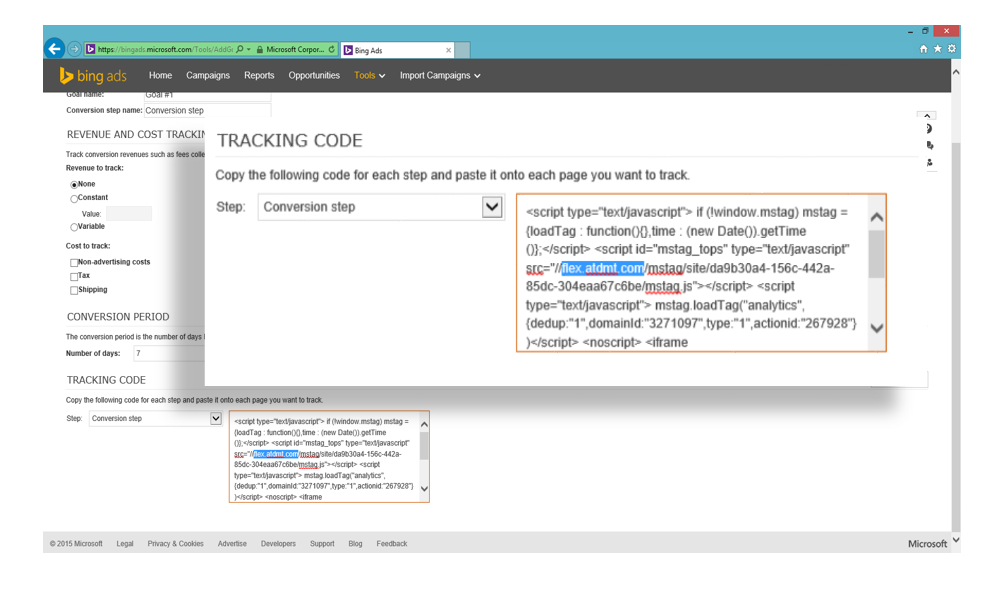Open a new tab next to Bing Ads
986x590 pixels.
462,50
